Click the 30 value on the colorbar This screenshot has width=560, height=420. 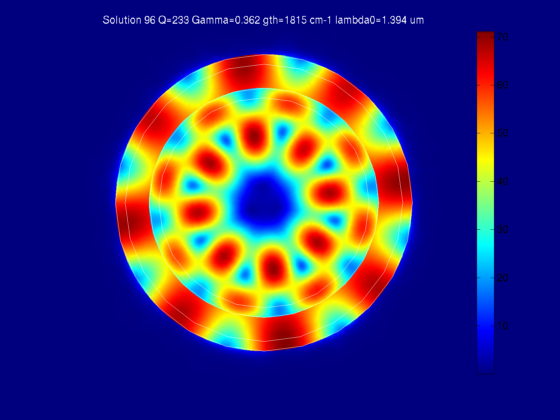(502, 230)
